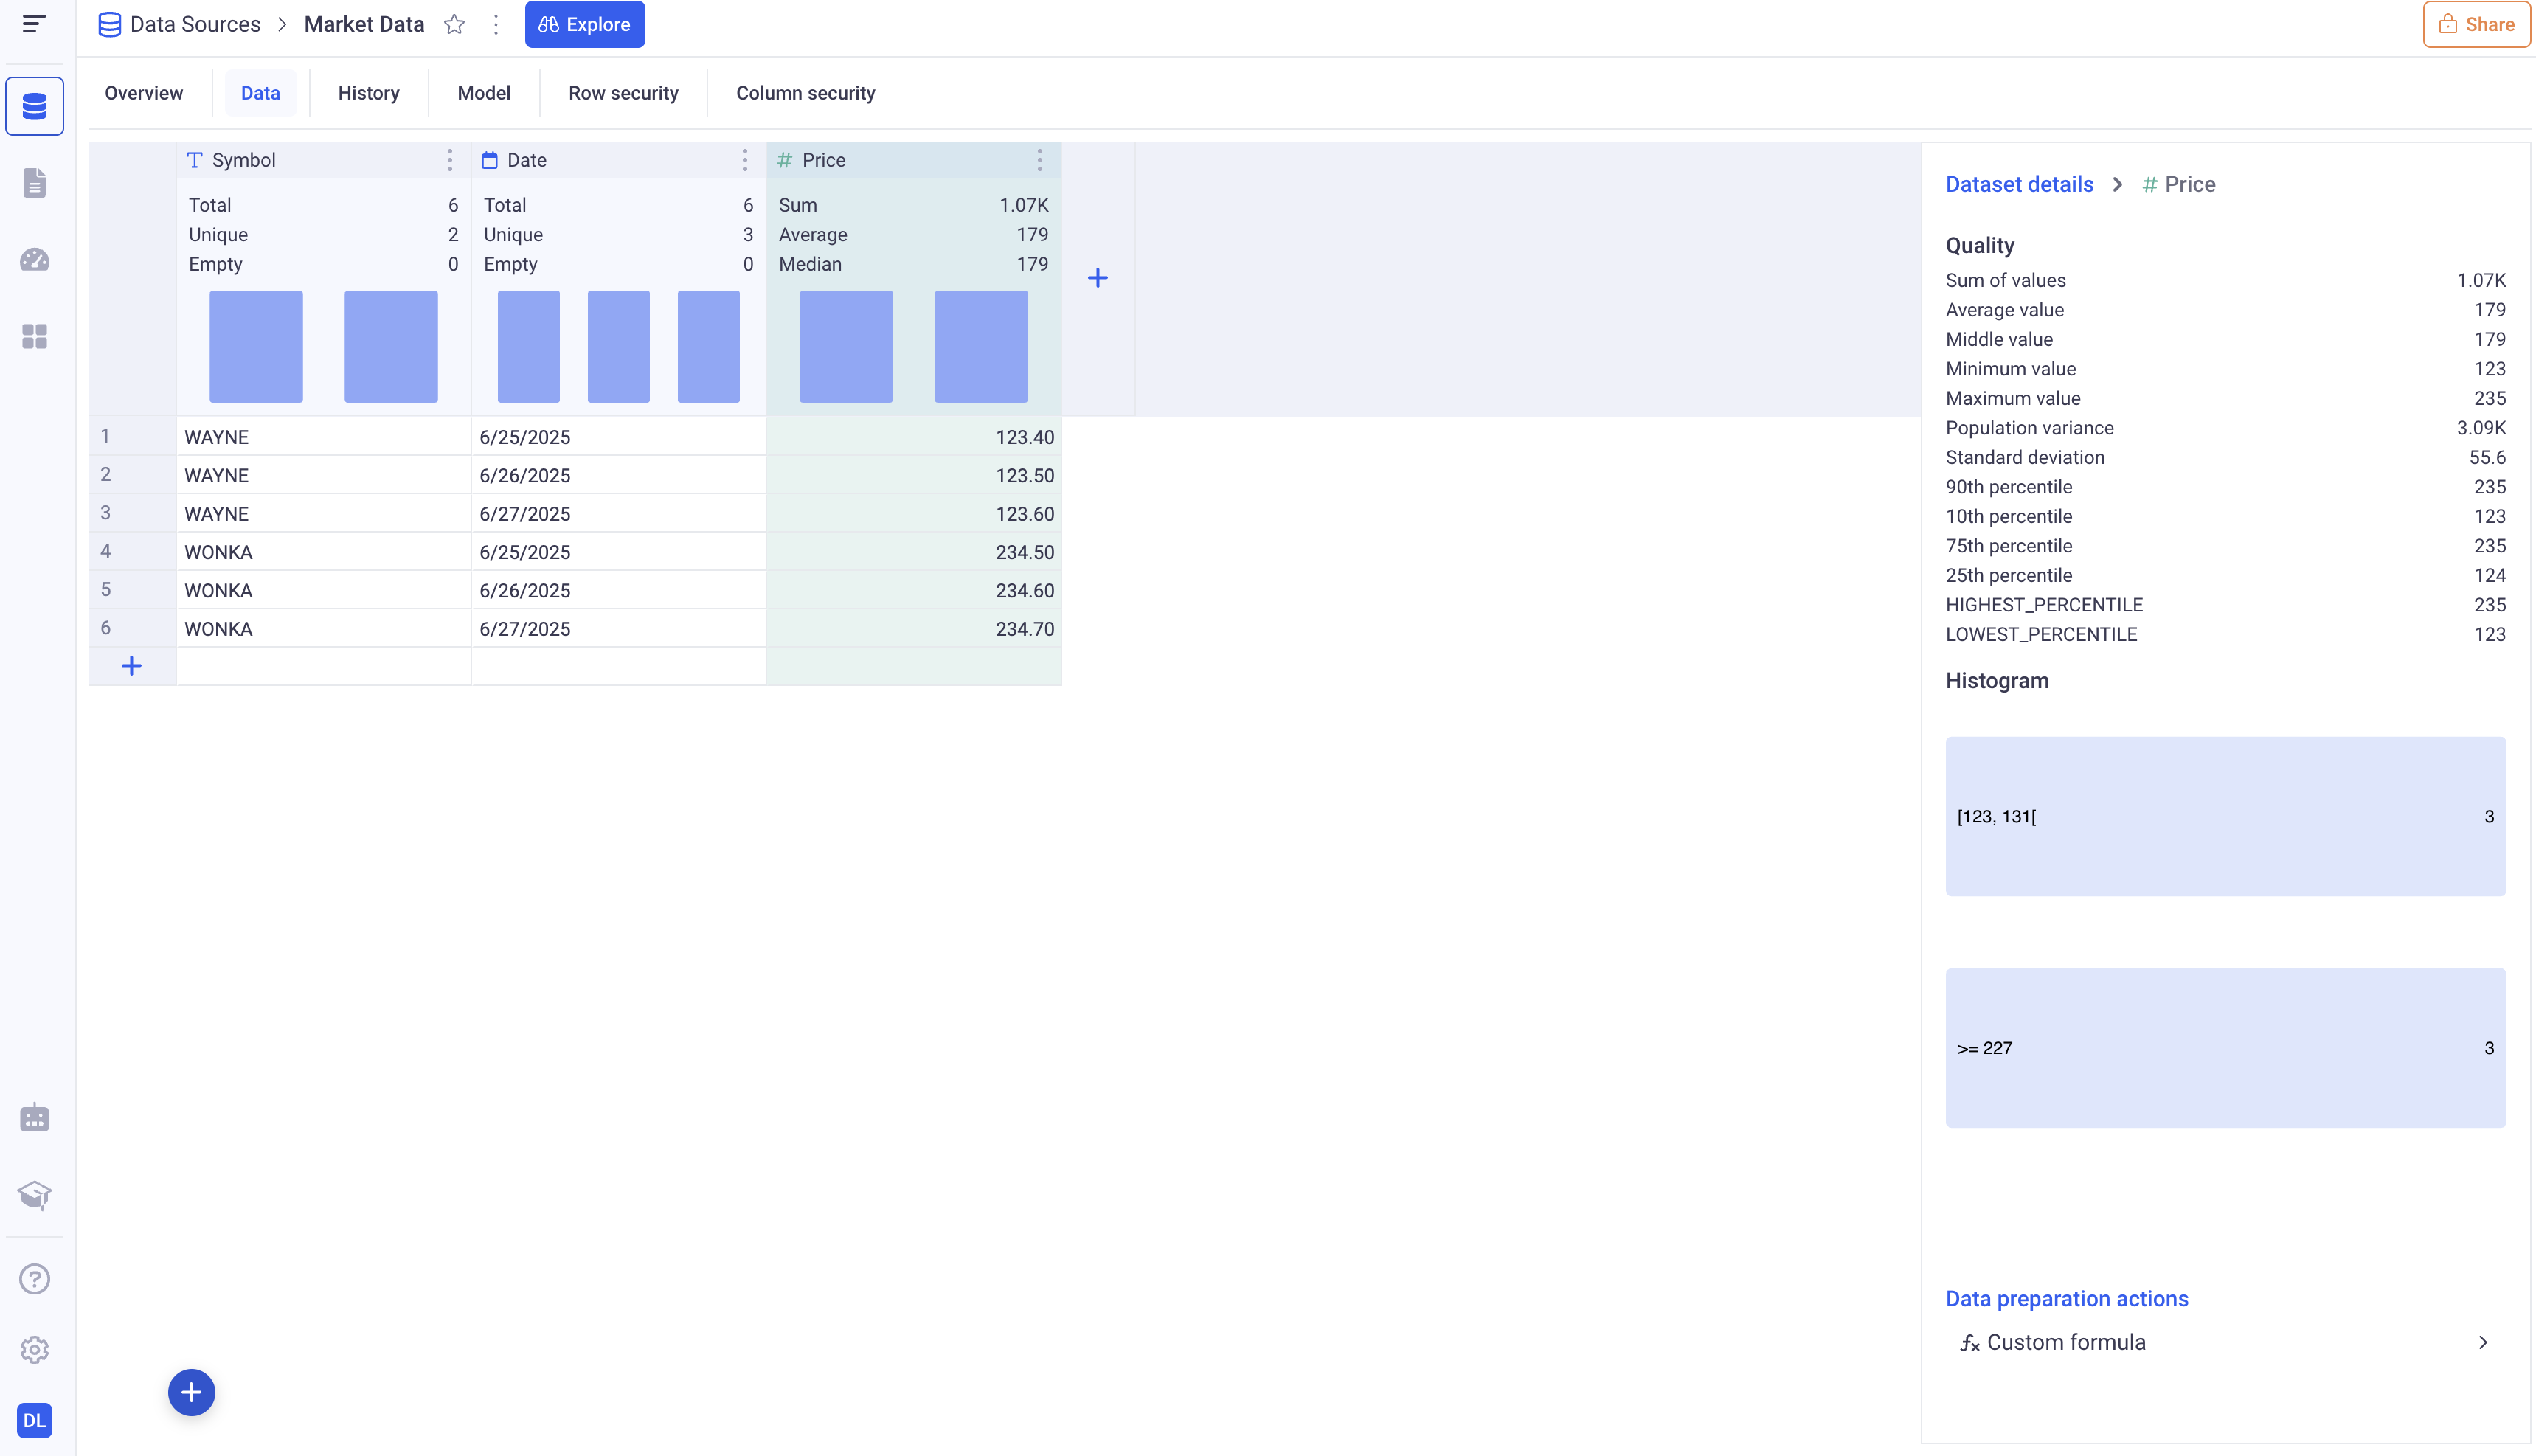The width and height of the screenshot is (2536, 1456).
Task: Open the settings gear icon
Action: click(34, 1350)
